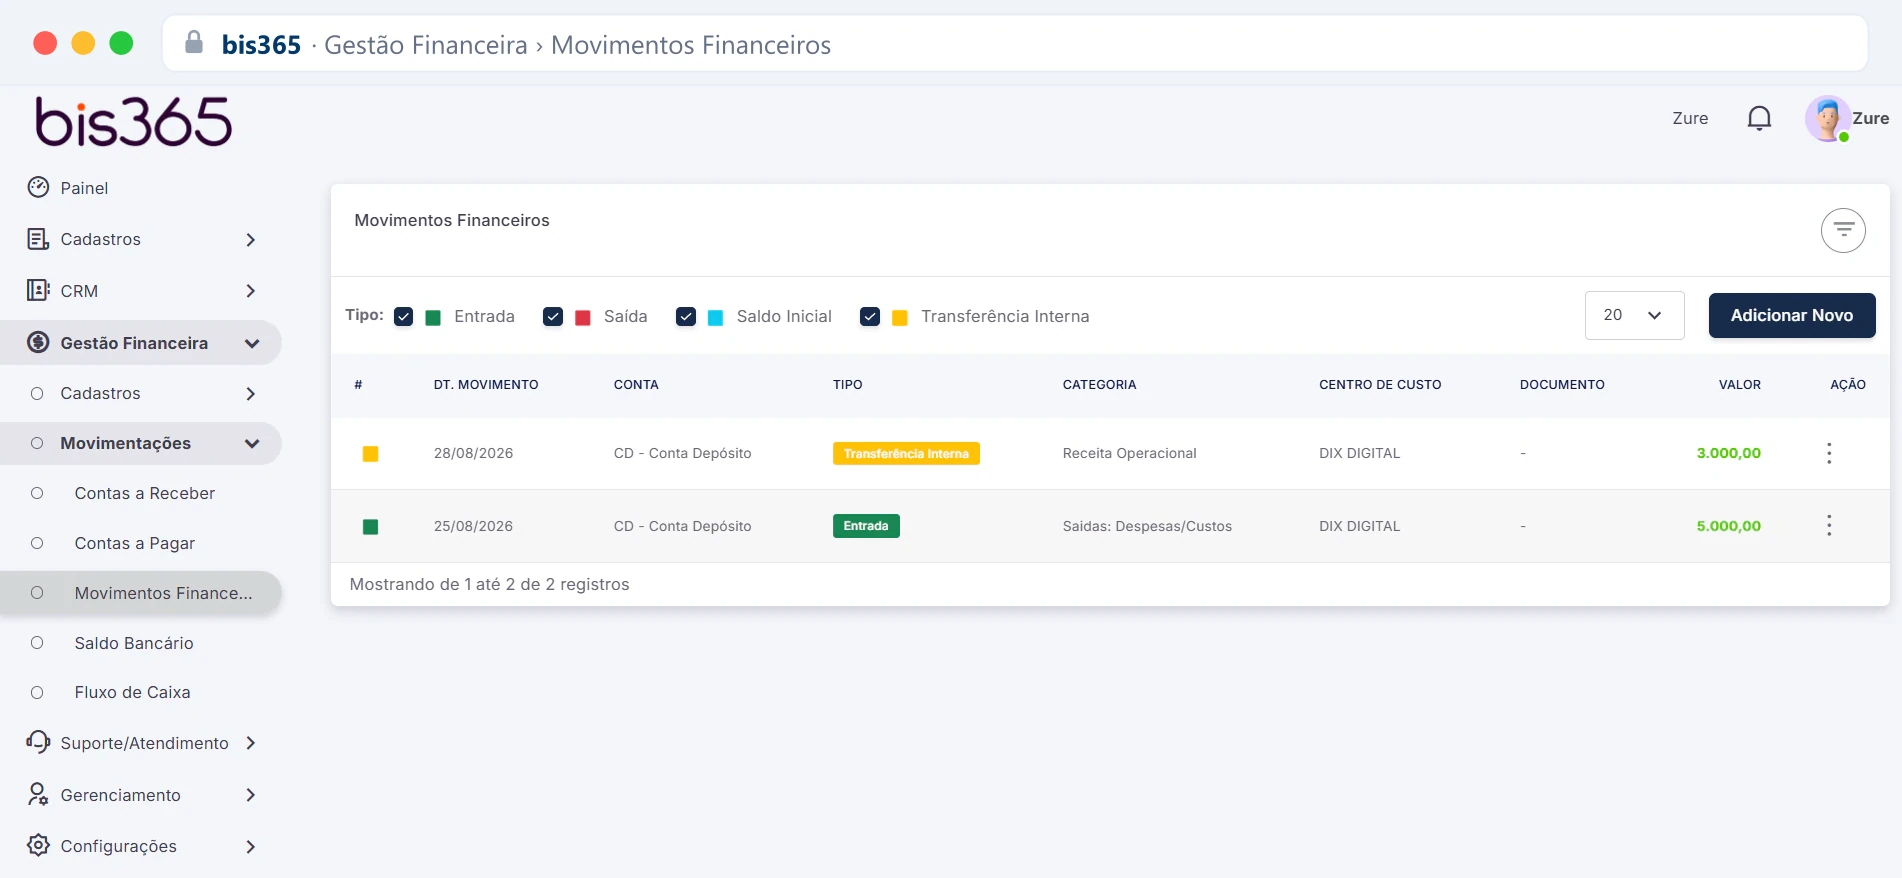Sort by VALOR column header

point(1740,385)
